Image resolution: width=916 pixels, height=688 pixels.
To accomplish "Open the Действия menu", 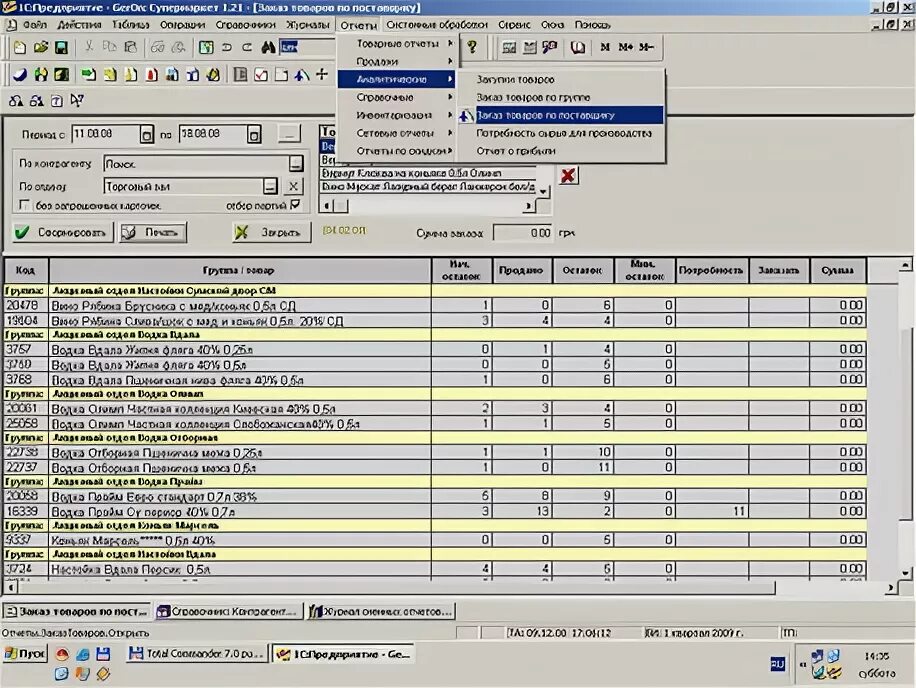I will coord(79,25).
